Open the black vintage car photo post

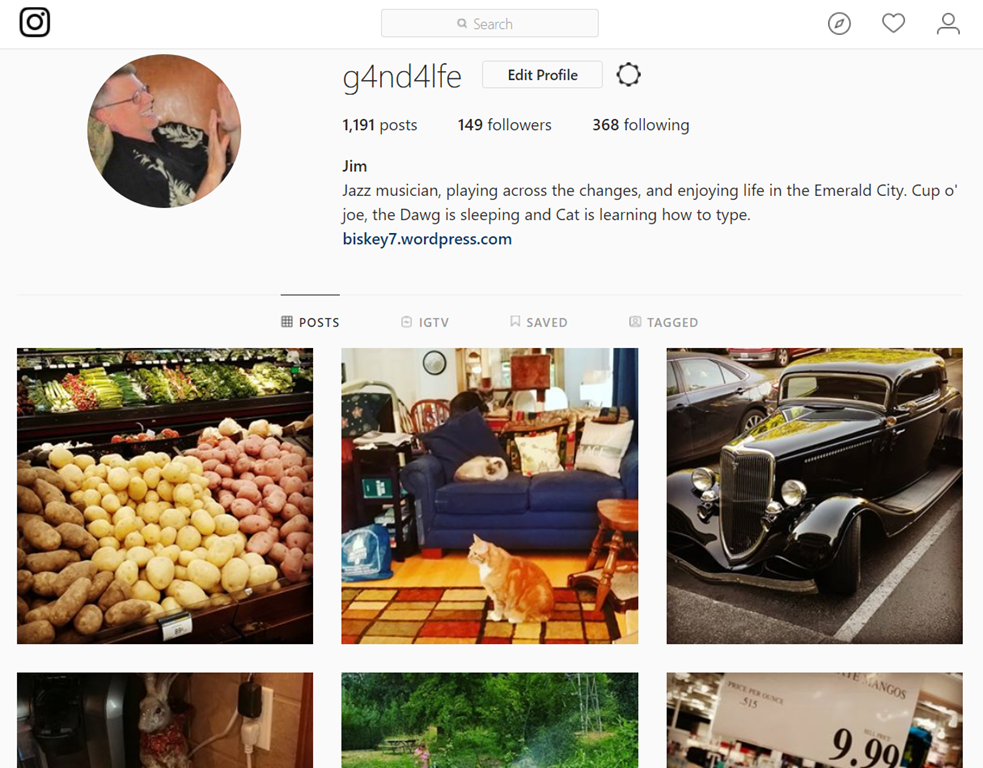click(x=814, y=496)
